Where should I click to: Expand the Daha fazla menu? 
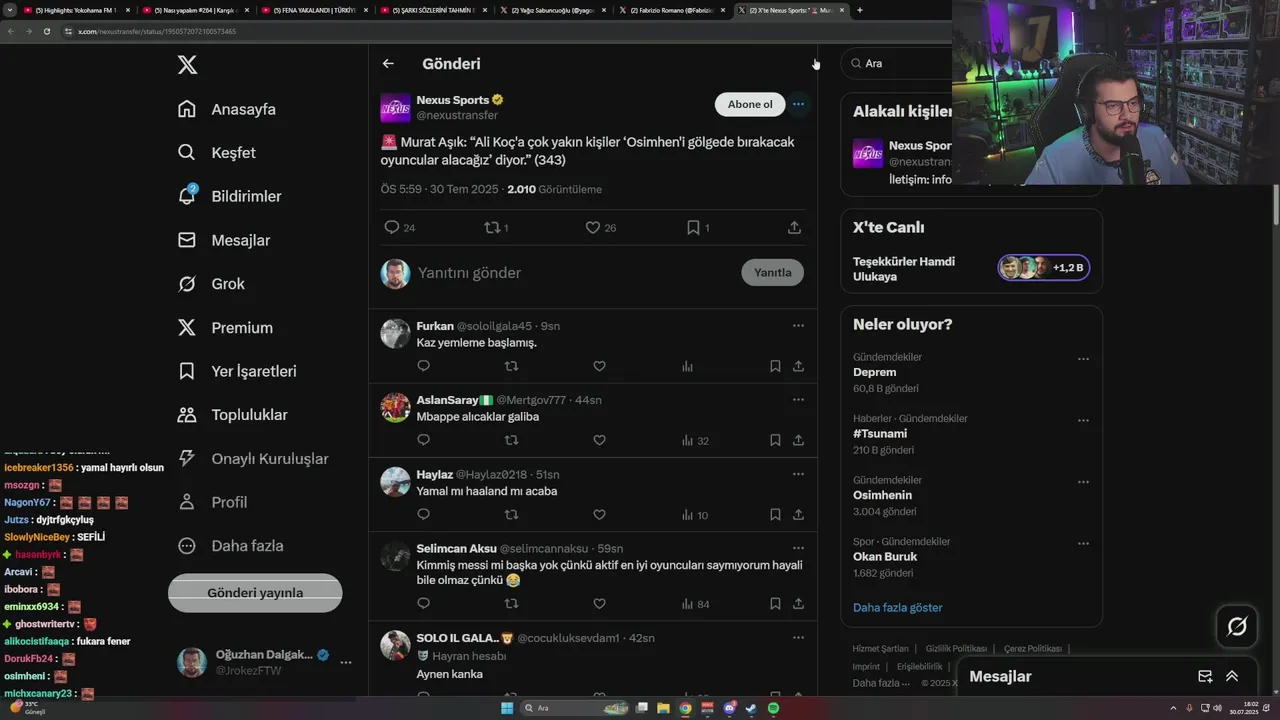tap(230, 546)
